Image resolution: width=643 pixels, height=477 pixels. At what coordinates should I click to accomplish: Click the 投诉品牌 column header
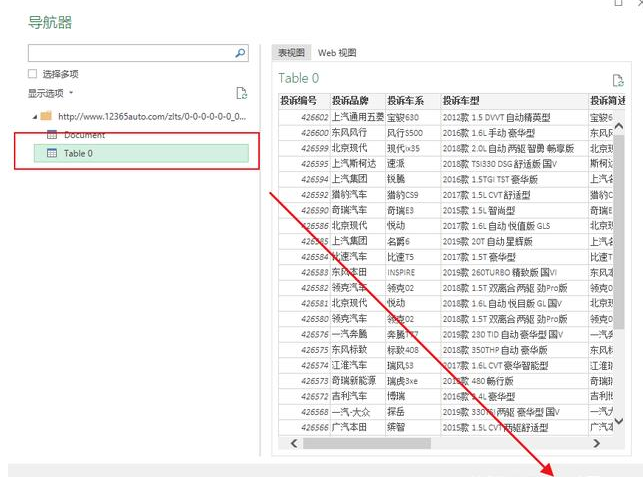pos(350,101)
